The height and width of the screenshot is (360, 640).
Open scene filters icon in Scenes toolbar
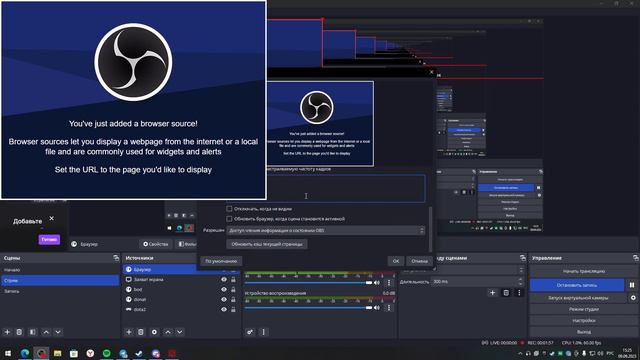pos(33,332)
